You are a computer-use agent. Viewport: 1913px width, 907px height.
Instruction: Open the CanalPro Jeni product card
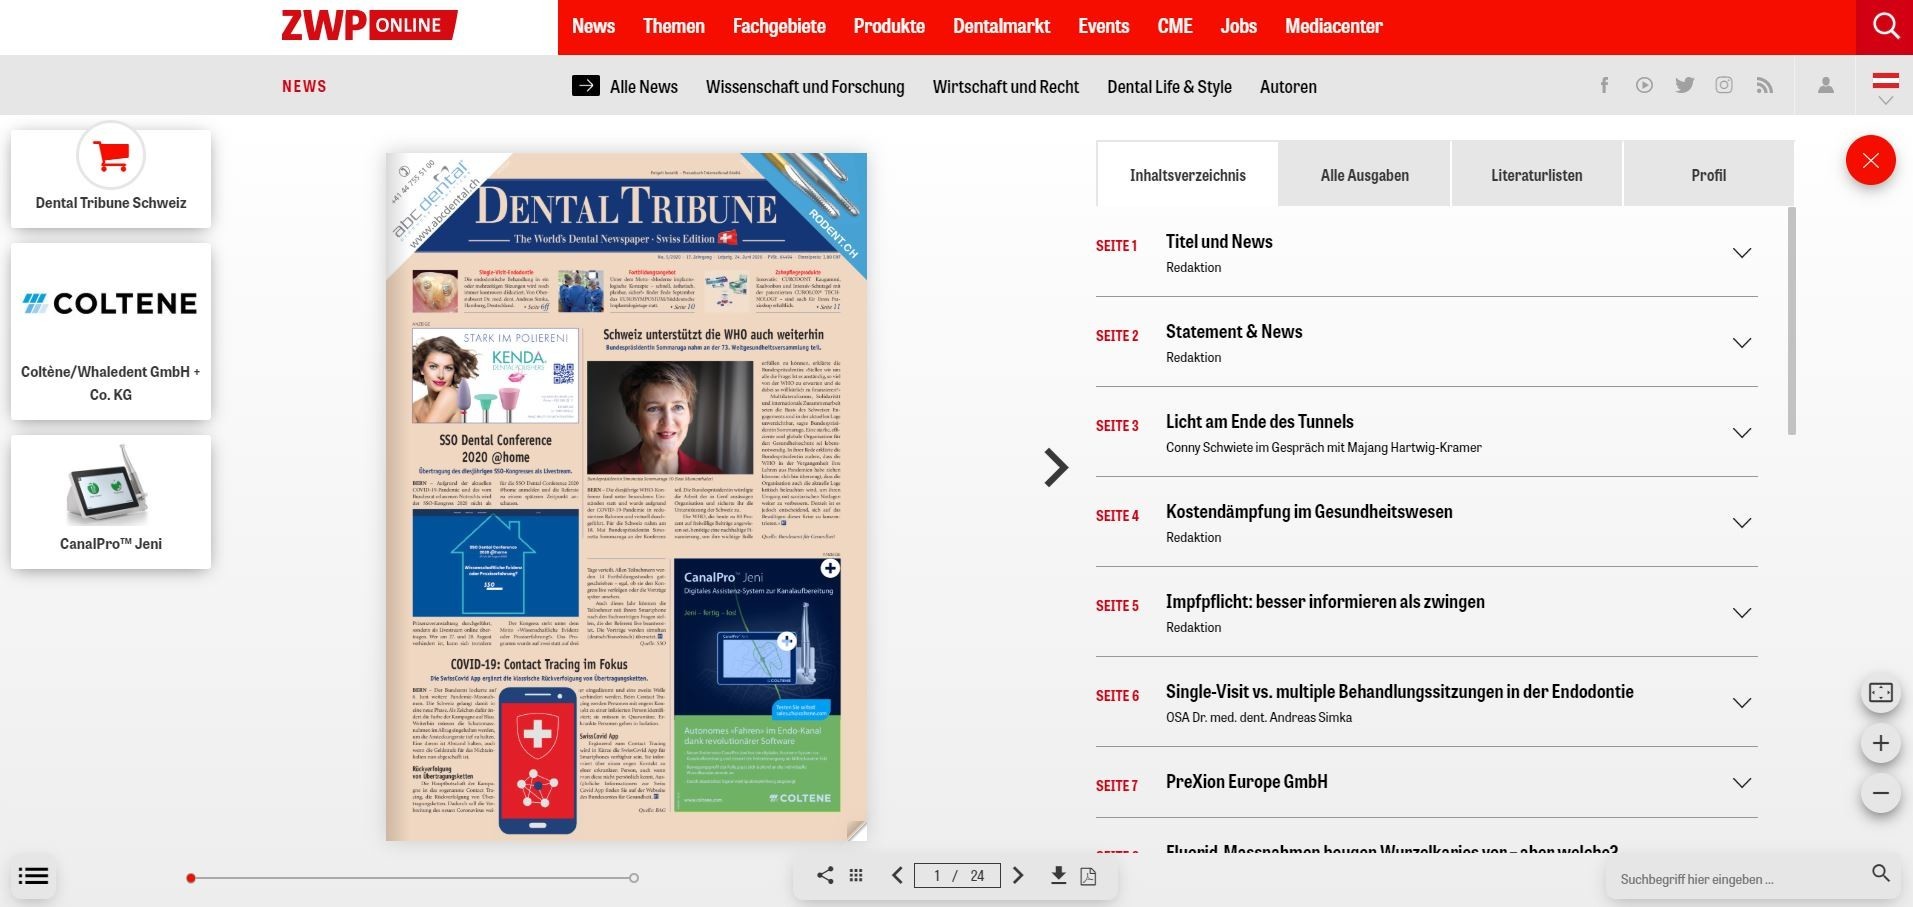tap(111, 502)
